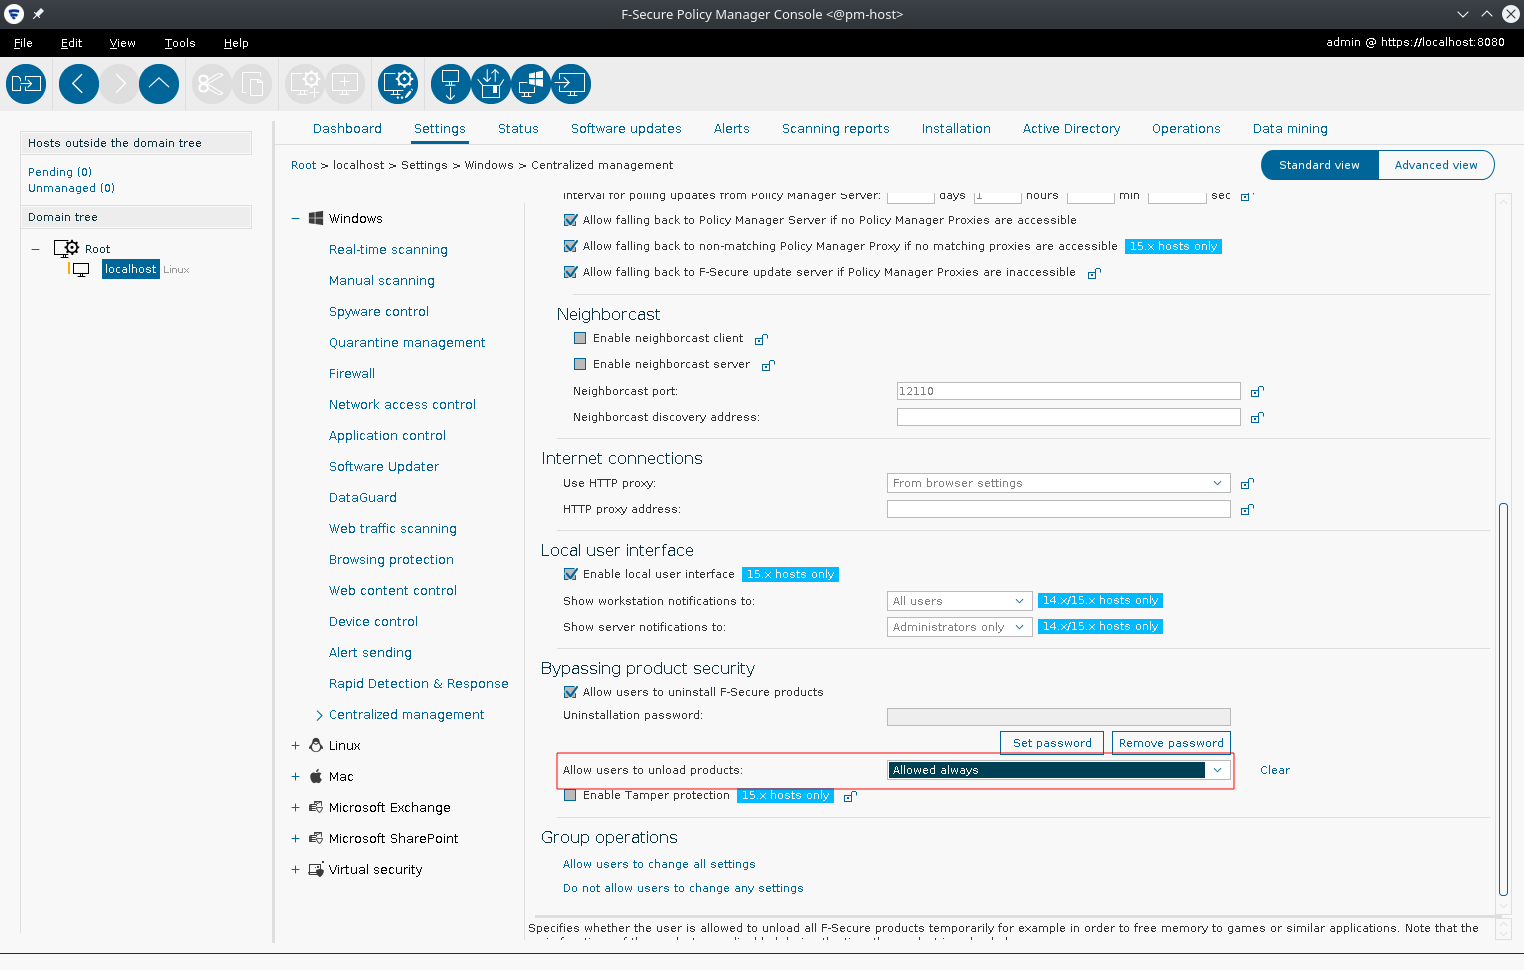Switch to the Software updates tab
Screen dimensions: 1524x970
point(626,128)
